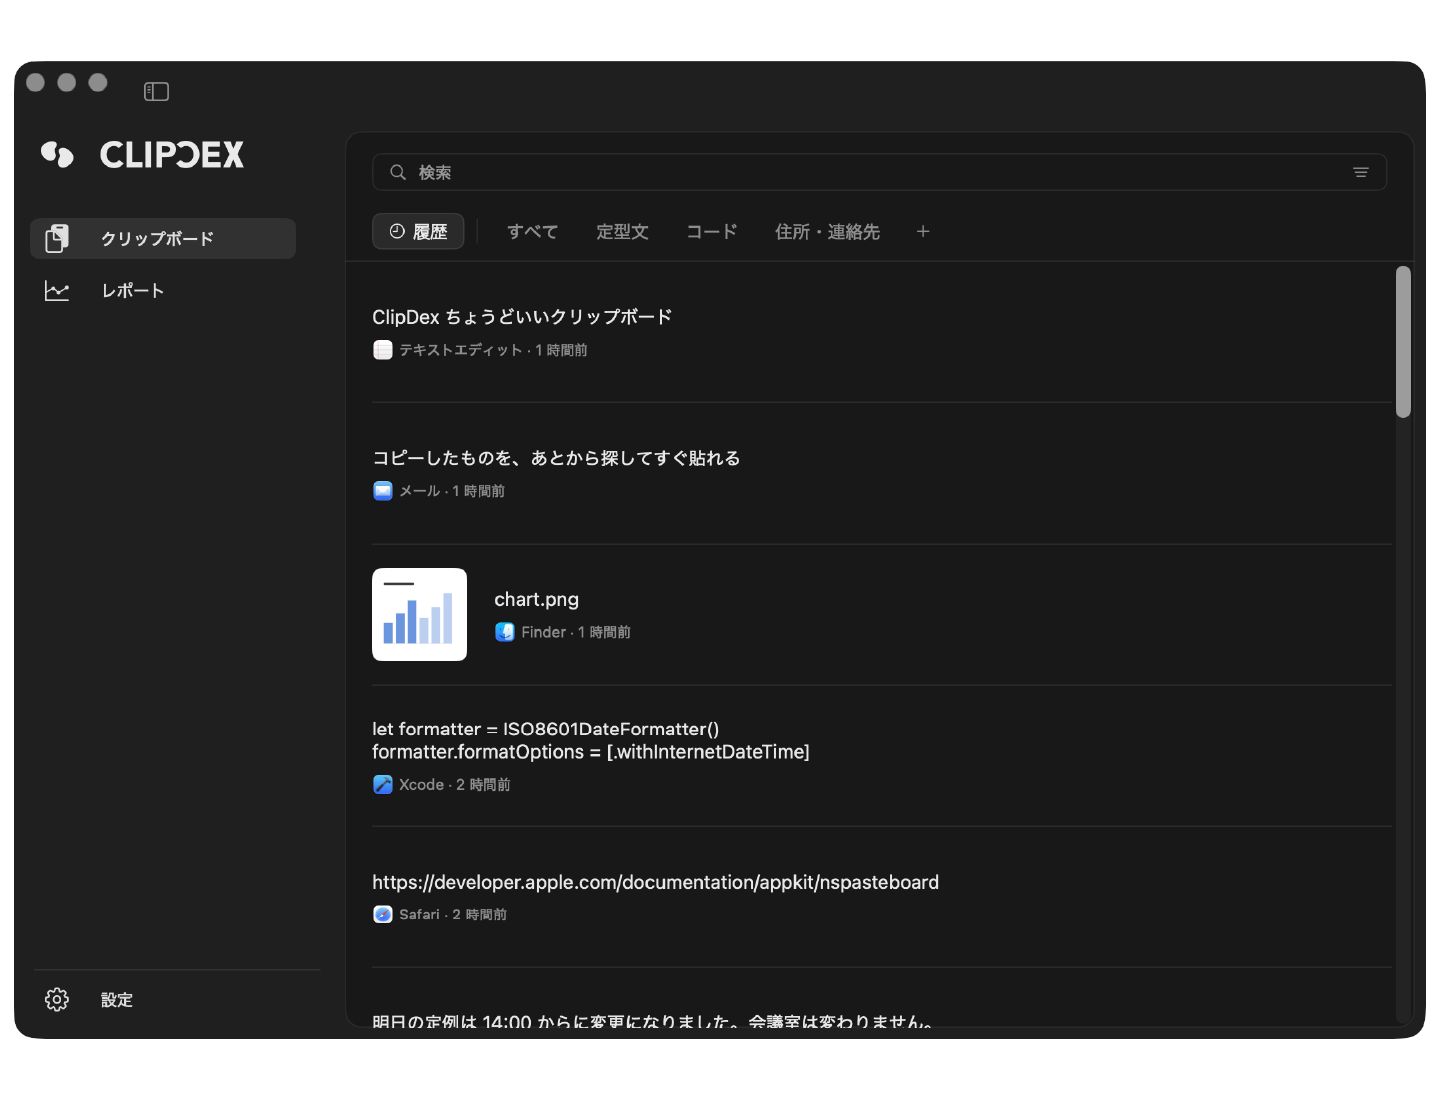This screenshot has height=1100, width=1440.
Task: Open the chart.png image thumbnail
Action: coord(420,614)
